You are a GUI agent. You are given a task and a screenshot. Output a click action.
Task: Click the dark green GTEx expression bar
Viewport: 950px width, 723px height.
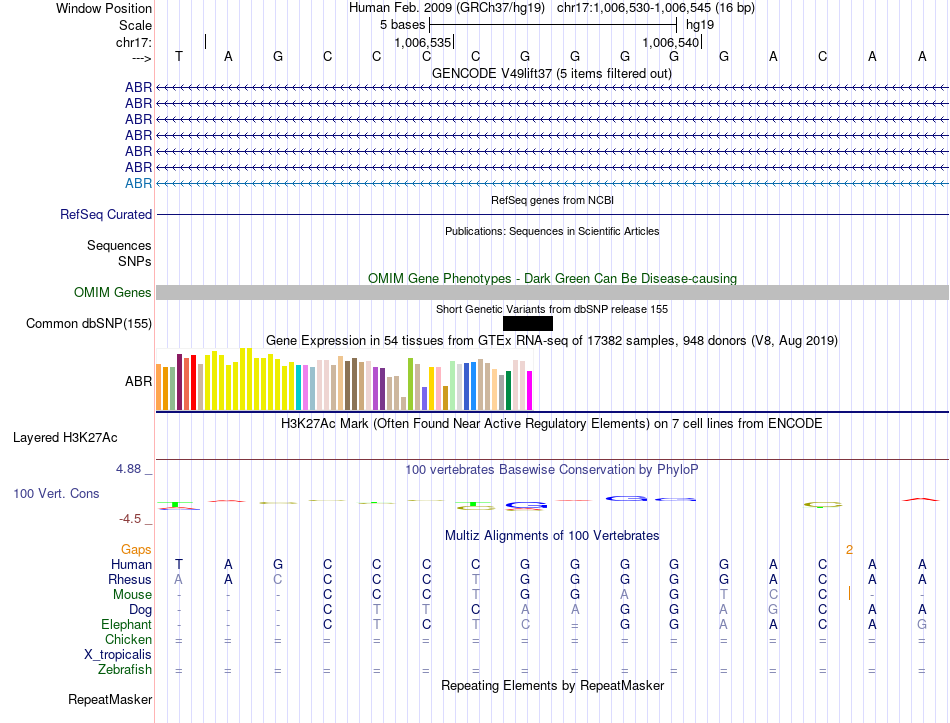[509, 391]
